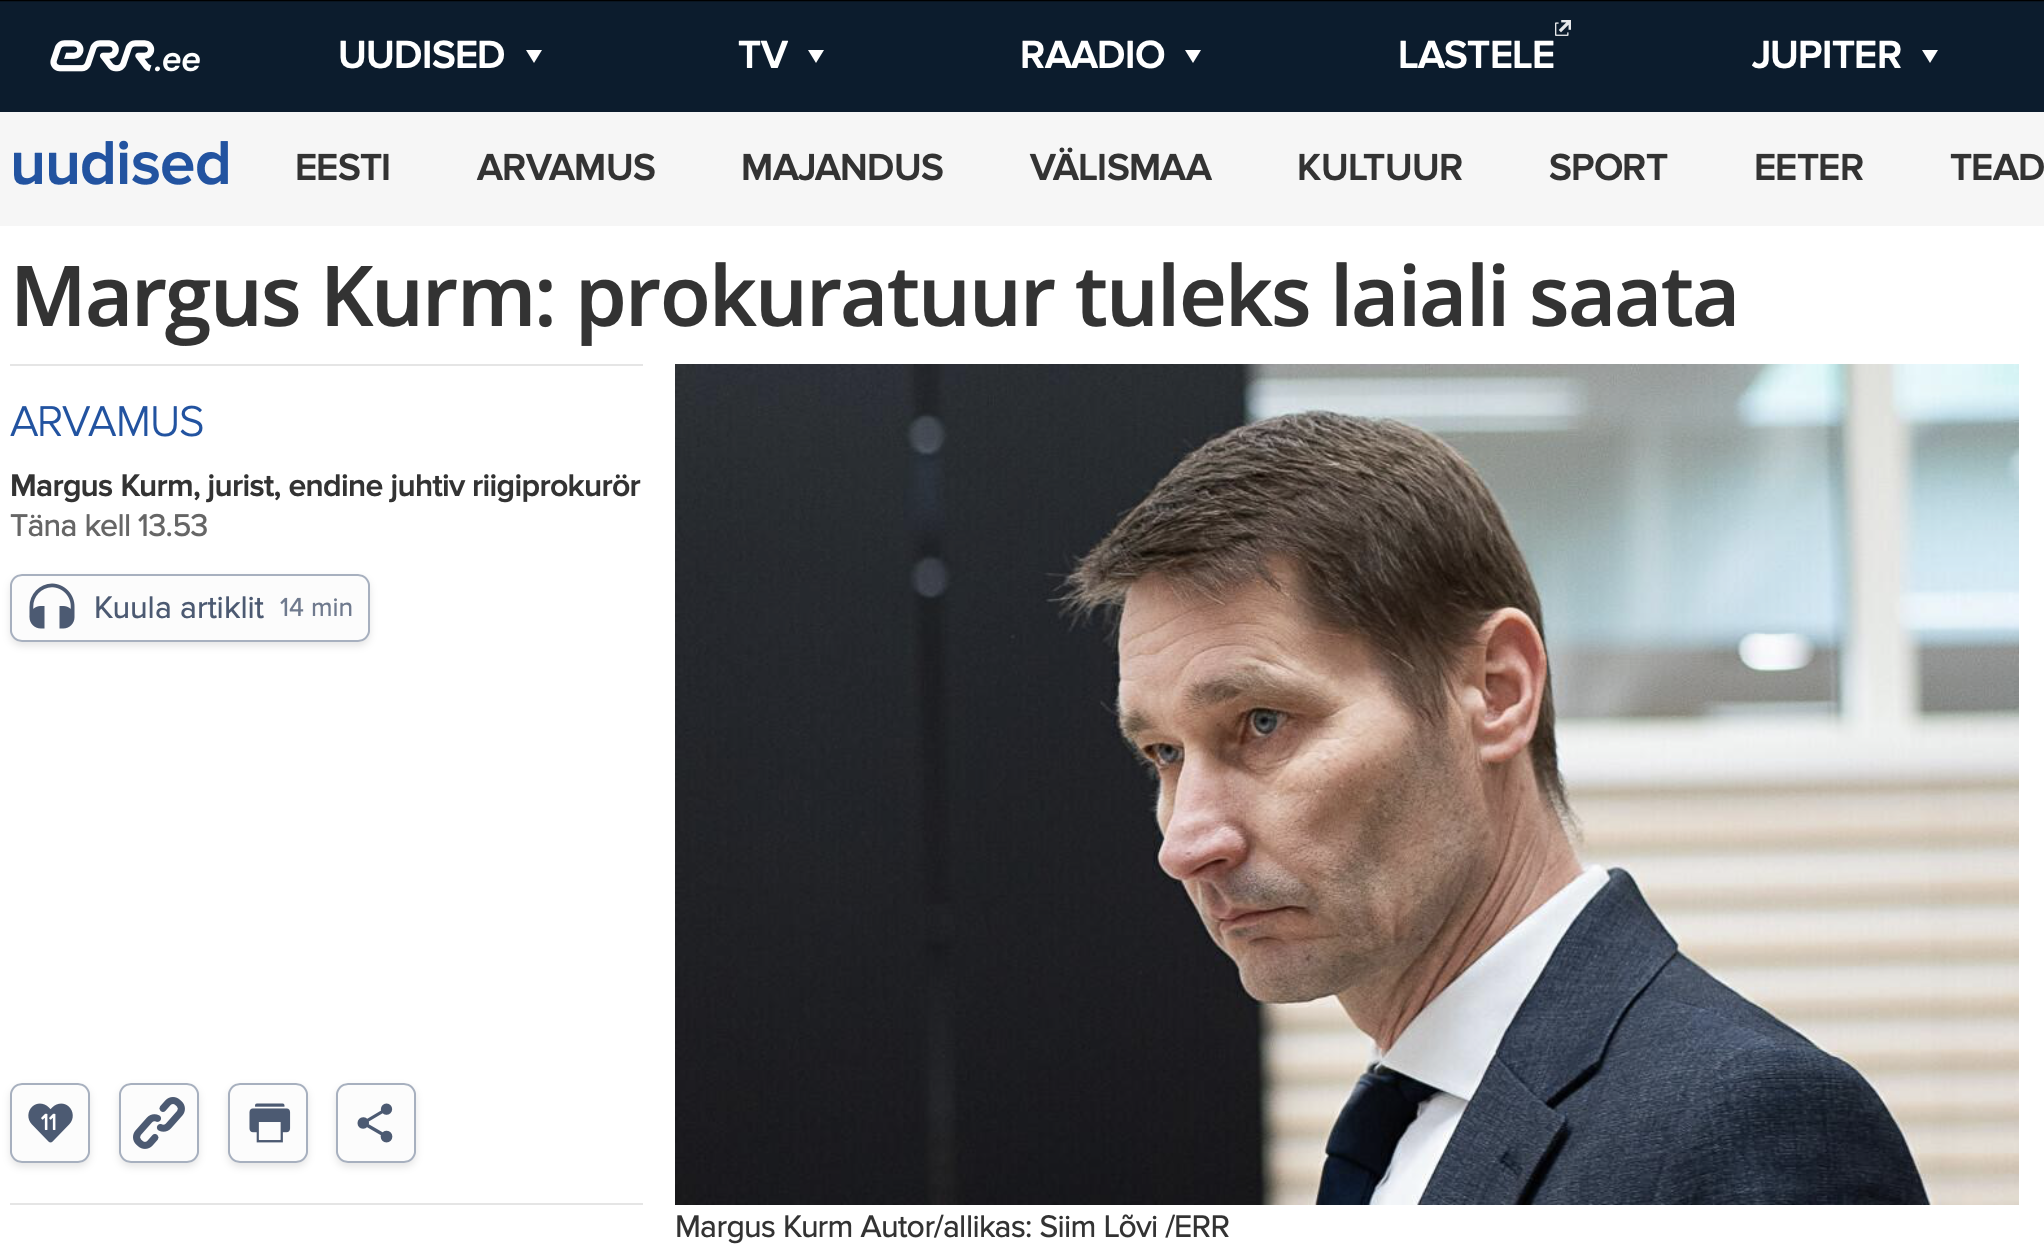The width and height of the screenshot is (2044, 1248).
Task: Copy article link with chain icon
Action: click(x=159, y=1122)
